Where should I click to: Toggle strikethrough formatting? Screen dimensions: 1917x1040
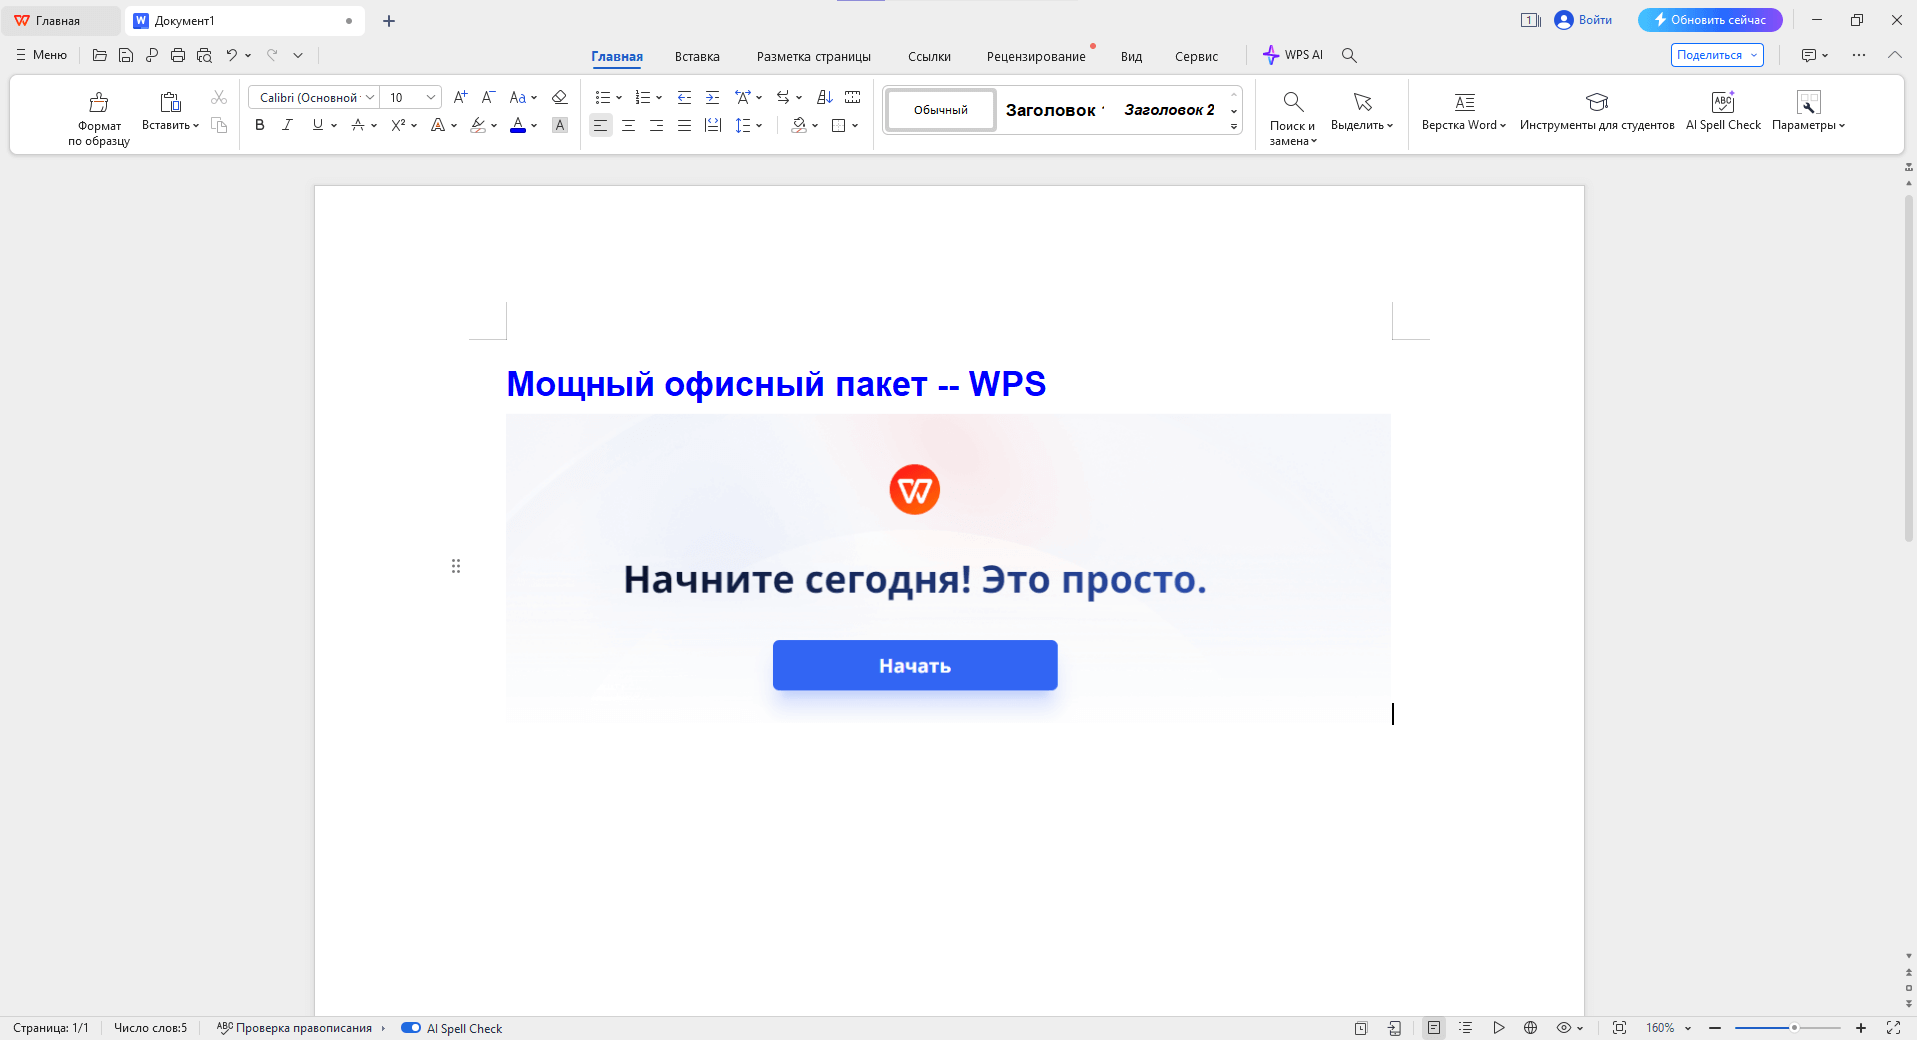pyautogui.click(x=358, y=125)
